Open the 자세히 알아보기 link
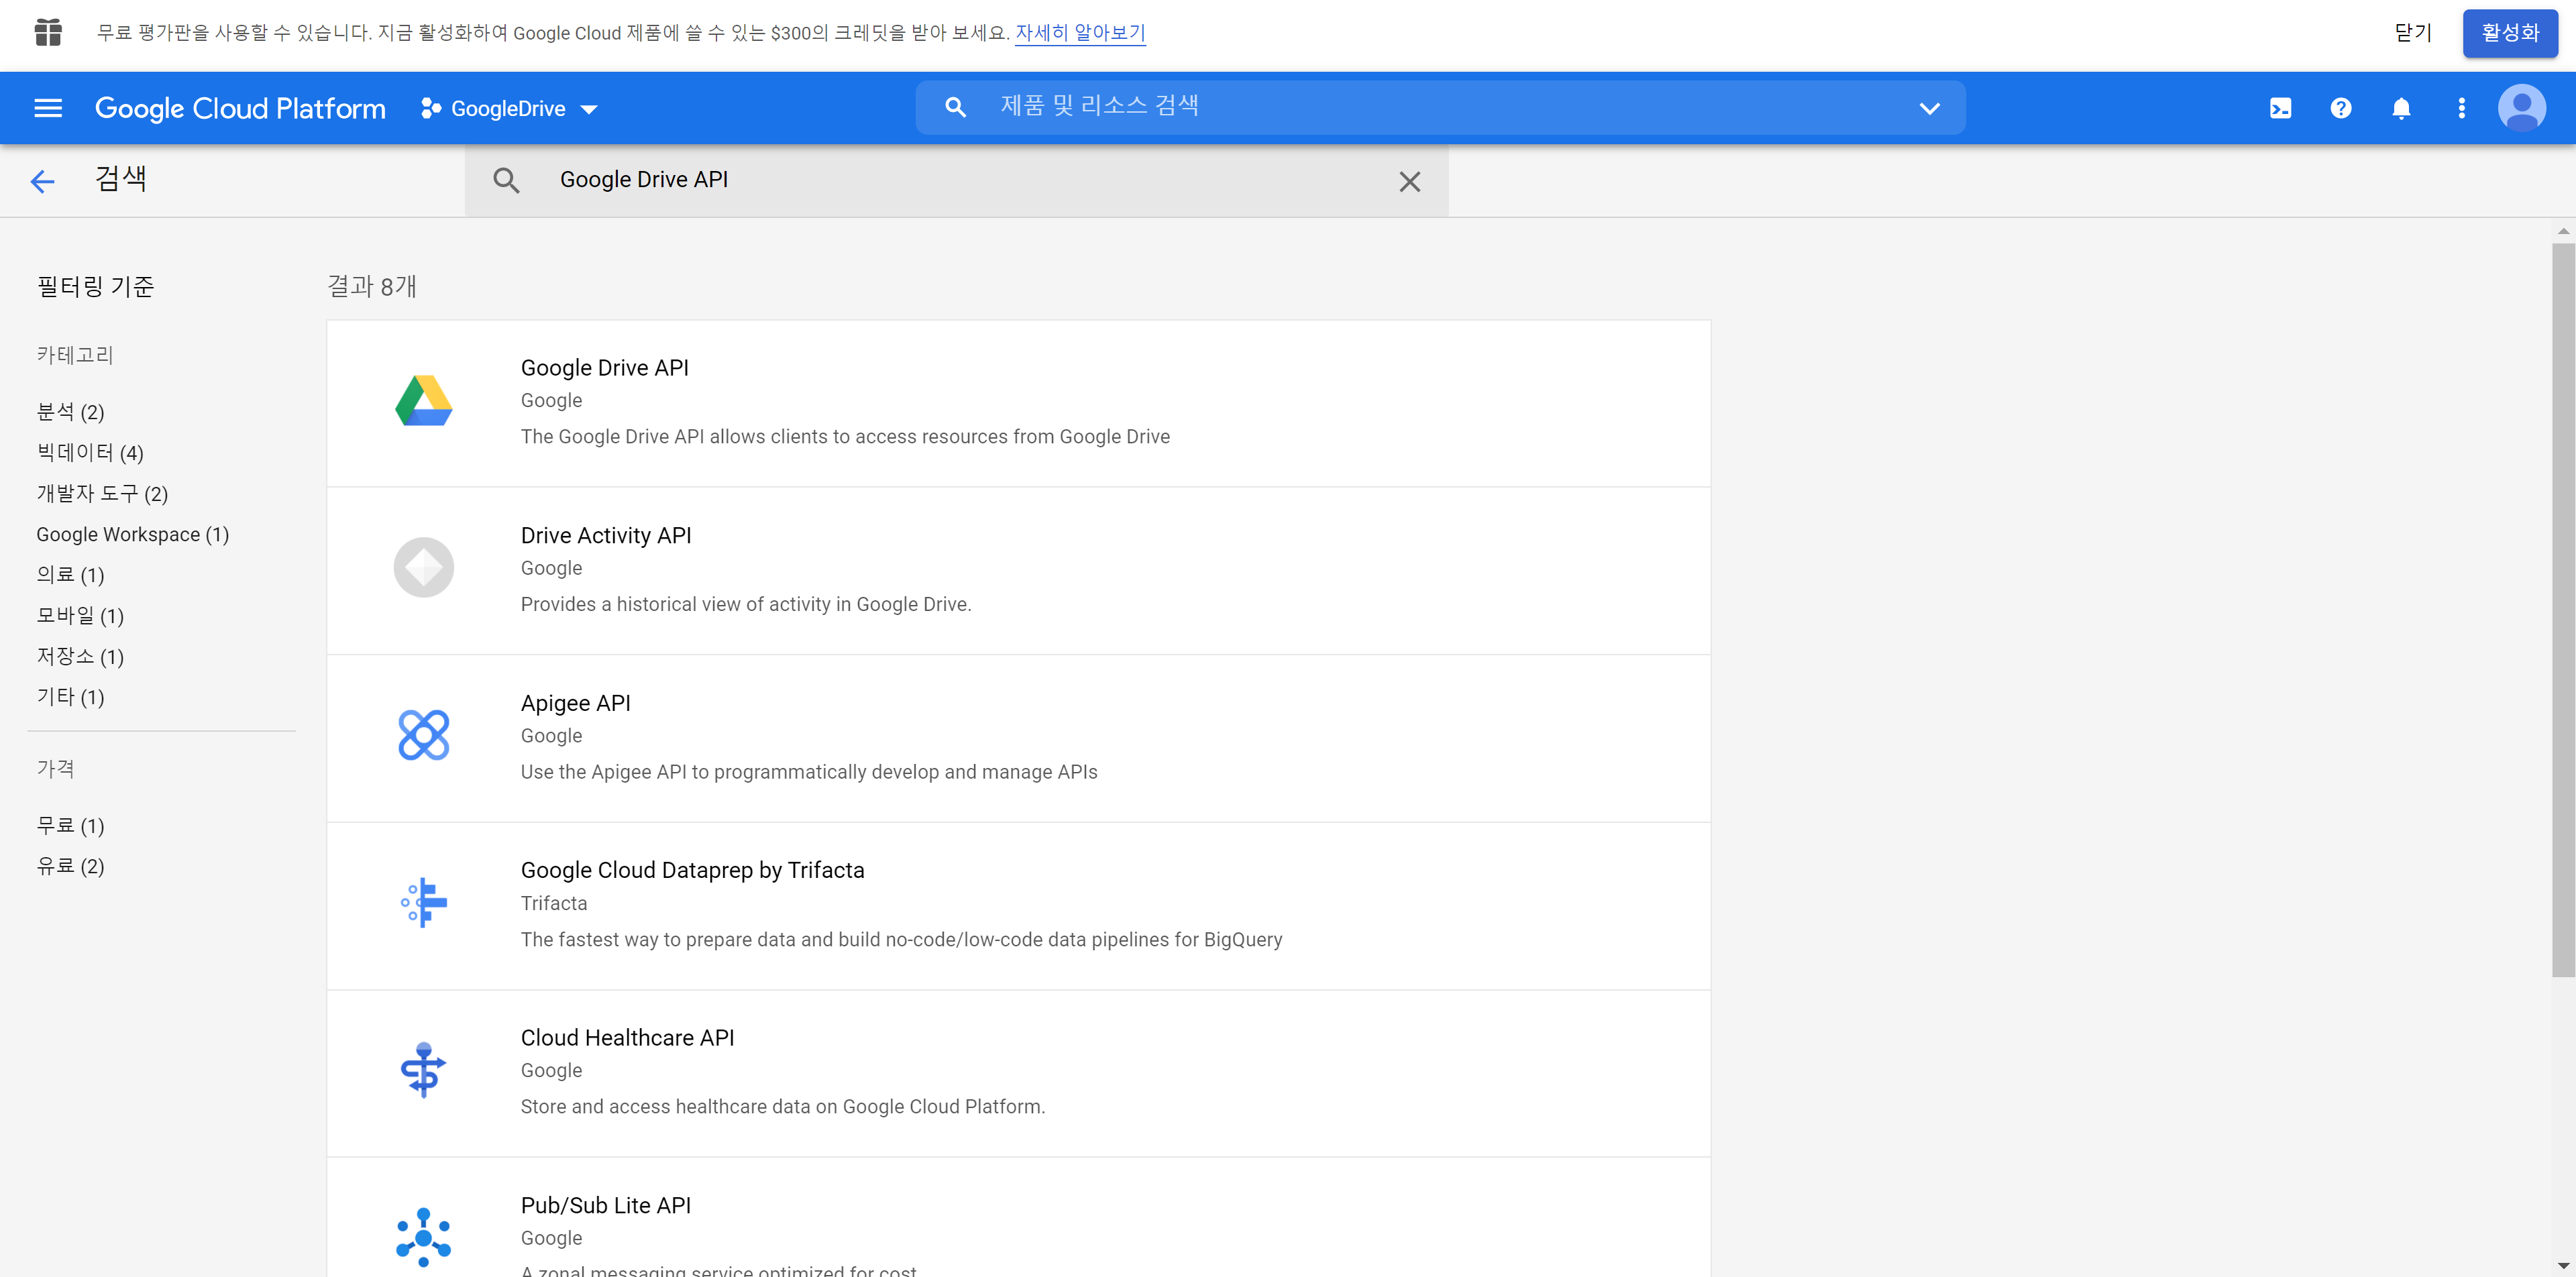This screenshot has height=1277, width=2576. 1079,33
